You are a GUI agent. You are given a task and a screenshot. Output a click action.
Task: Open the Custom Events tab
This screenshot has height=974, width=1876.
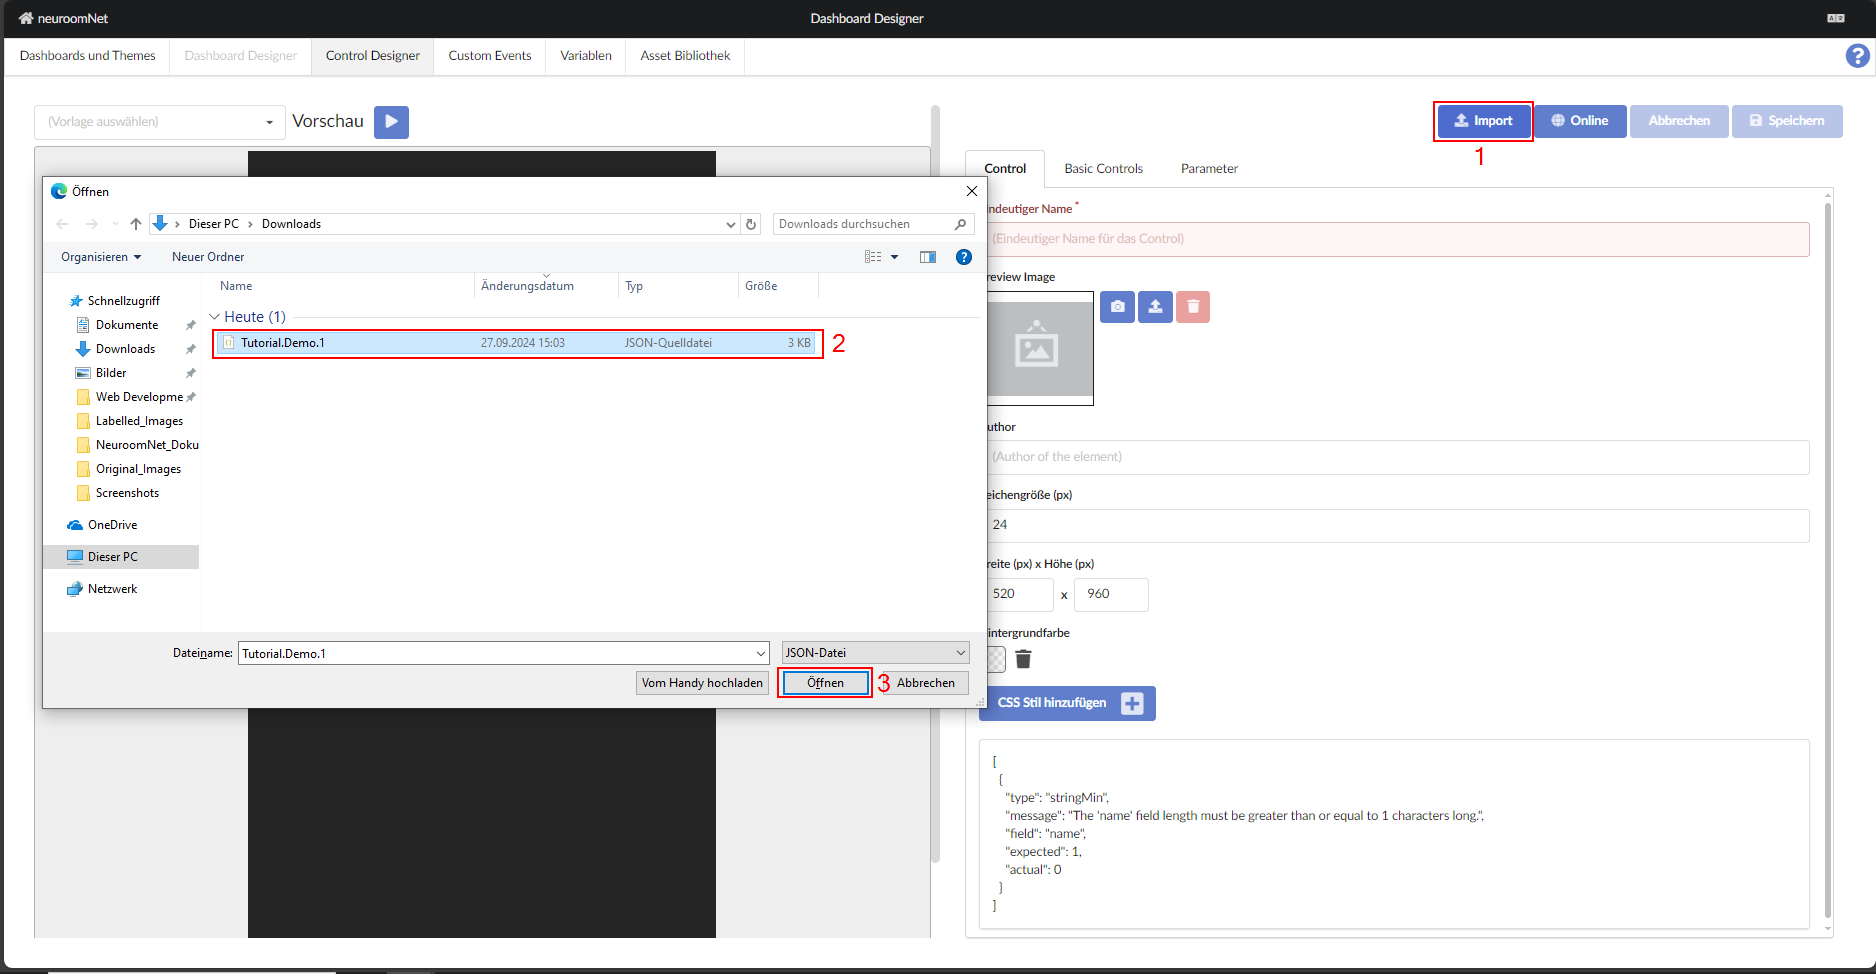point(489,56)
